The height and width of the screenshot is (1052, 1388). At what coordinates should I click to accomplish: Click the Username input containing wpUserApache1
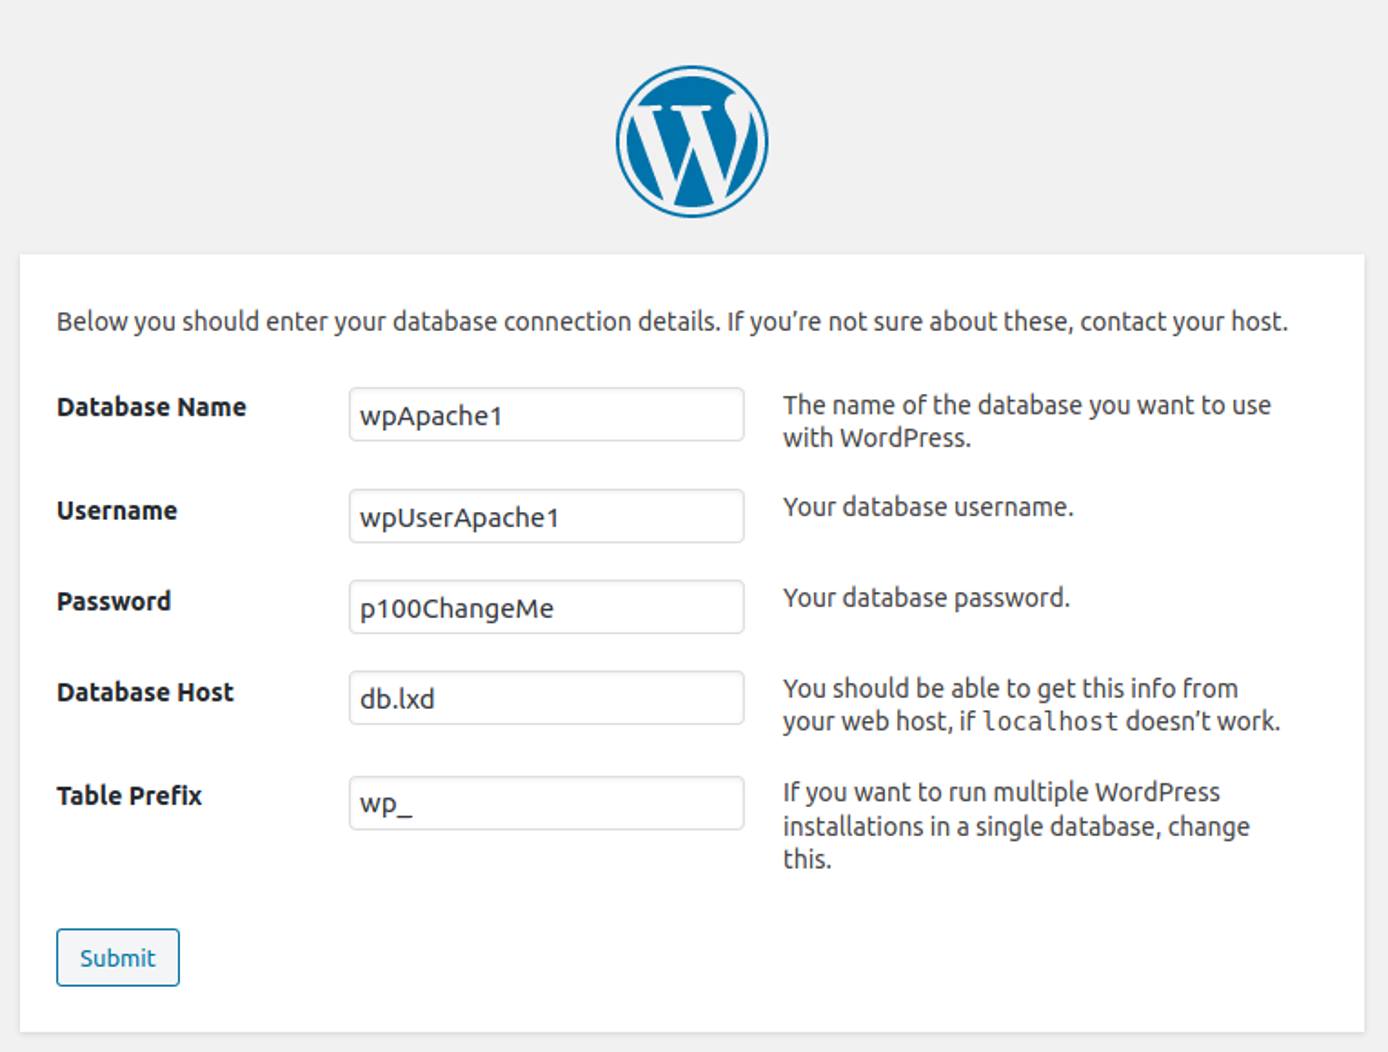tap(545, 516)
